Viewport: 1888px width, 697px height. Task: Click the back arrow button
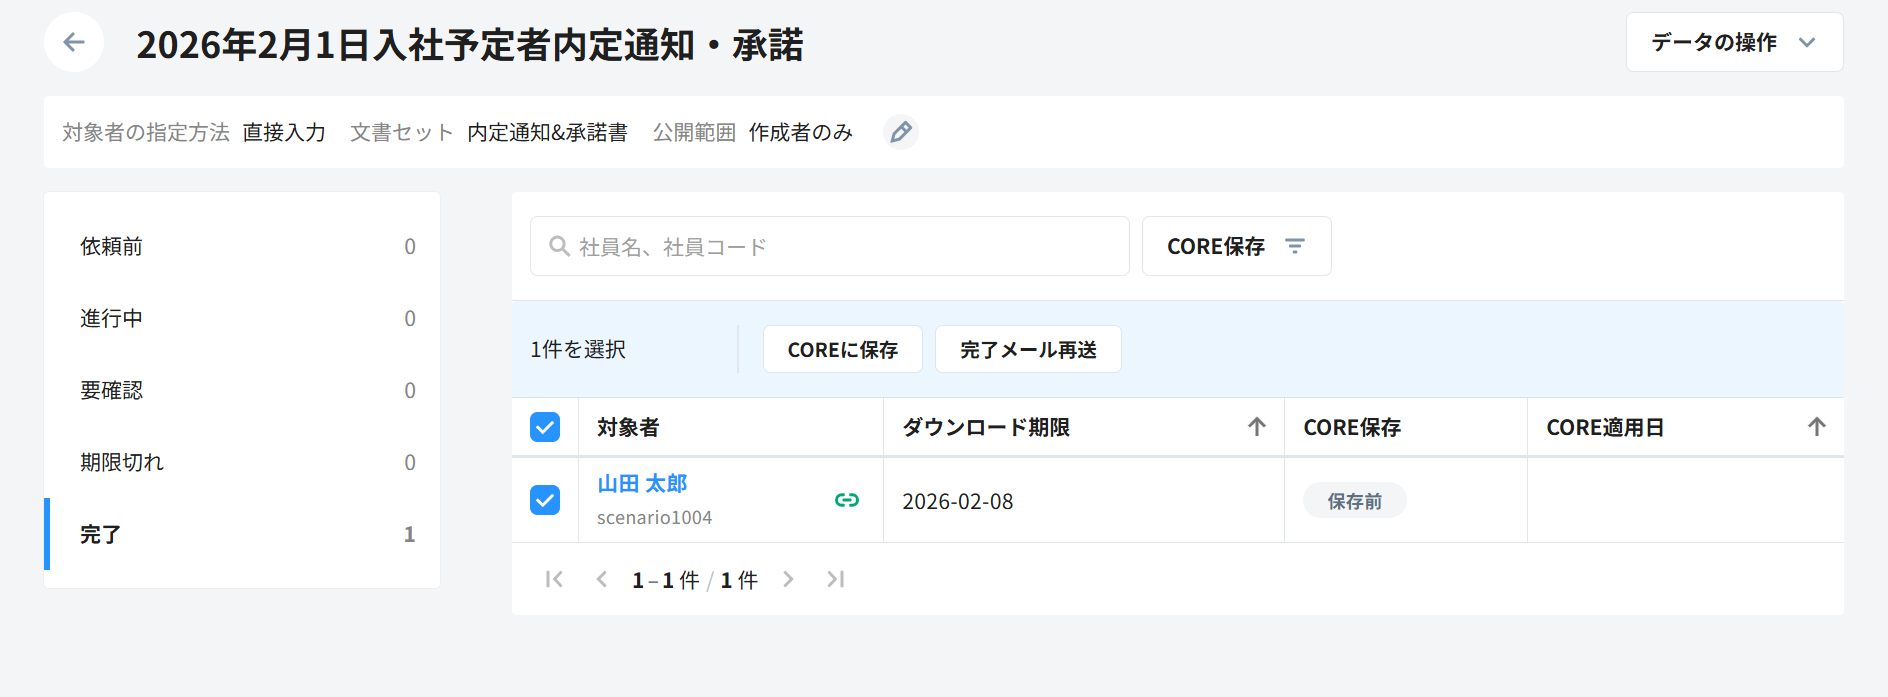(73, 42)
